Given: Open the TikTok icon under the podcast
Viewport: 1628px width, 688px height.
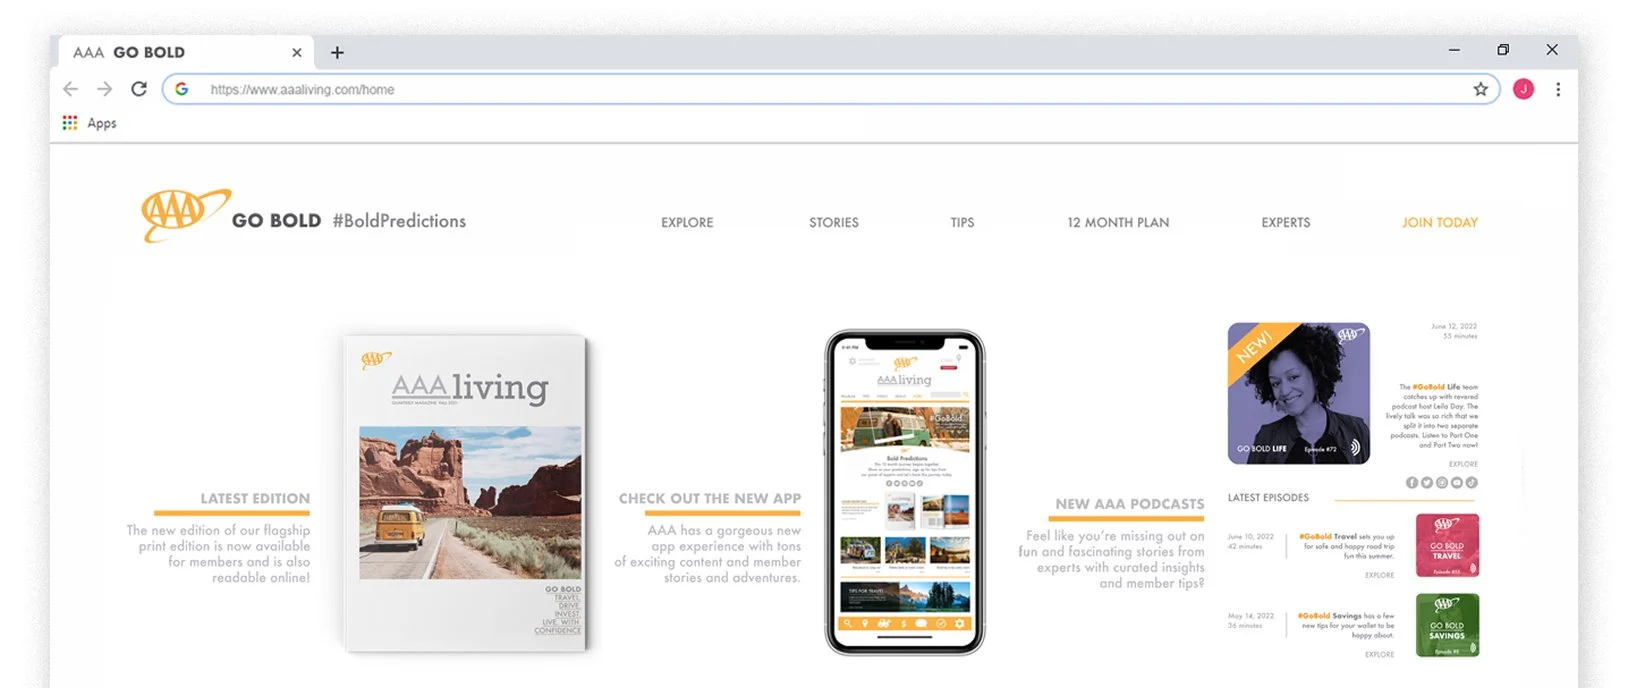Looking at the screenshot, I should 1472,482.
